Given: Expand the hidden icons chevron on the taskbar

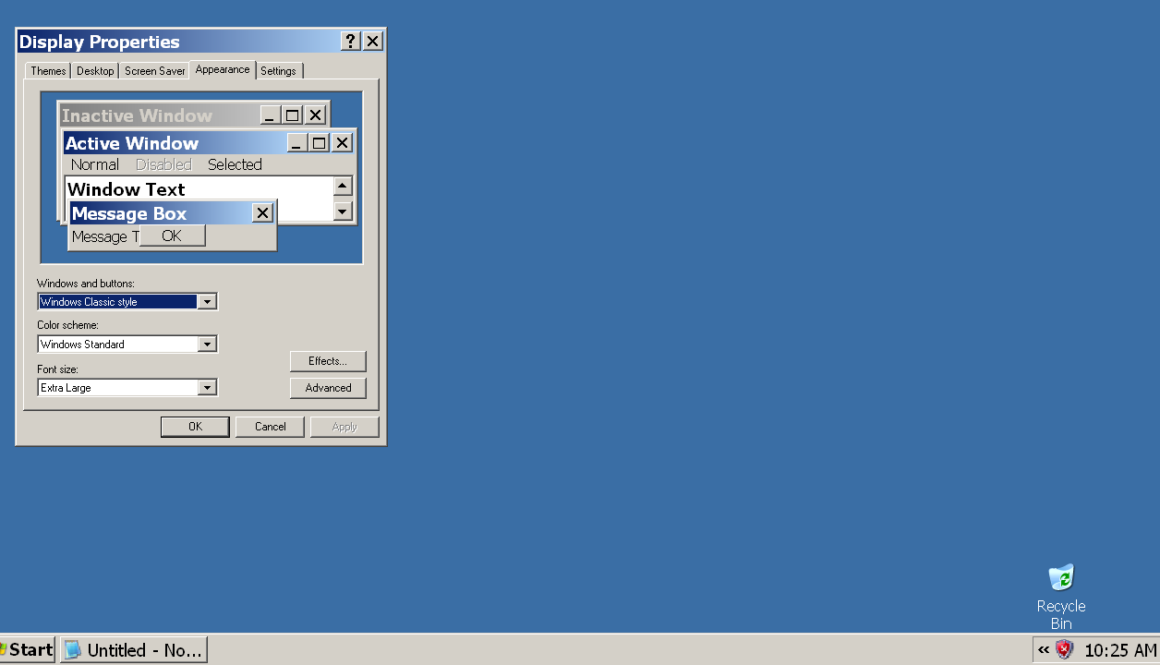Looking at the screenshot, I should (x=1043, y=649).
